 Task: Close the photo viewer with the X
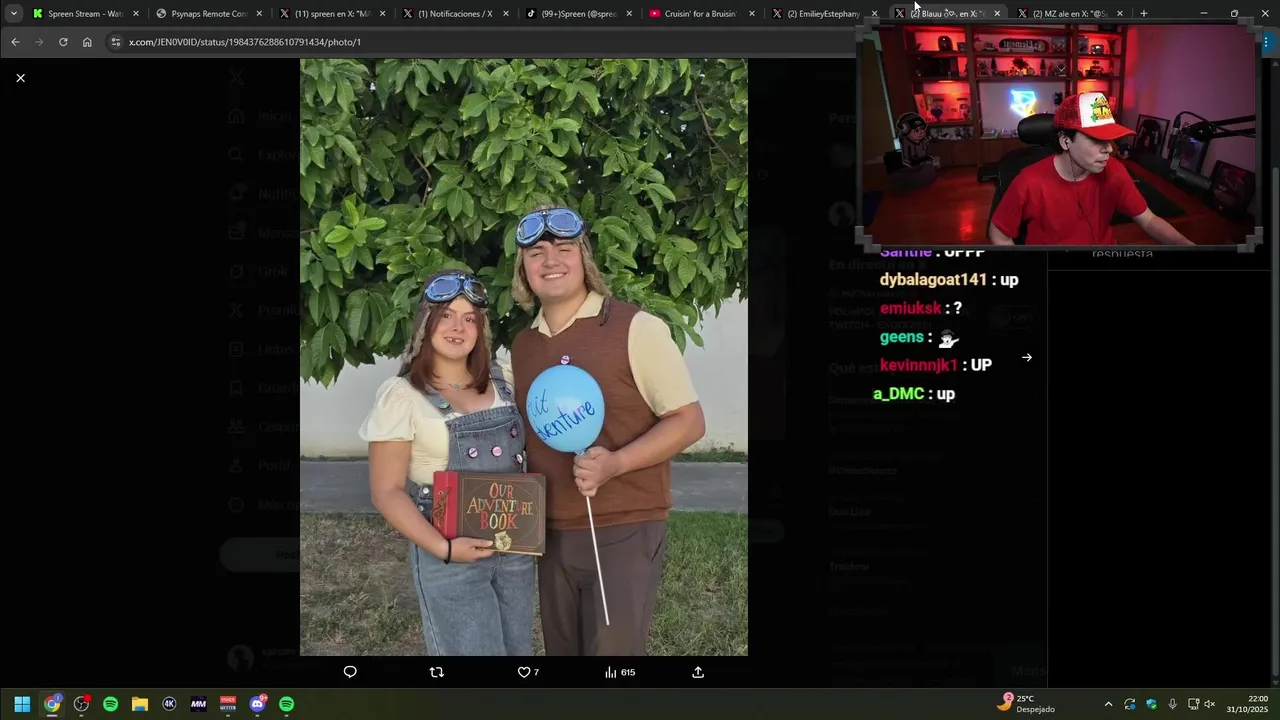(20, 78)
